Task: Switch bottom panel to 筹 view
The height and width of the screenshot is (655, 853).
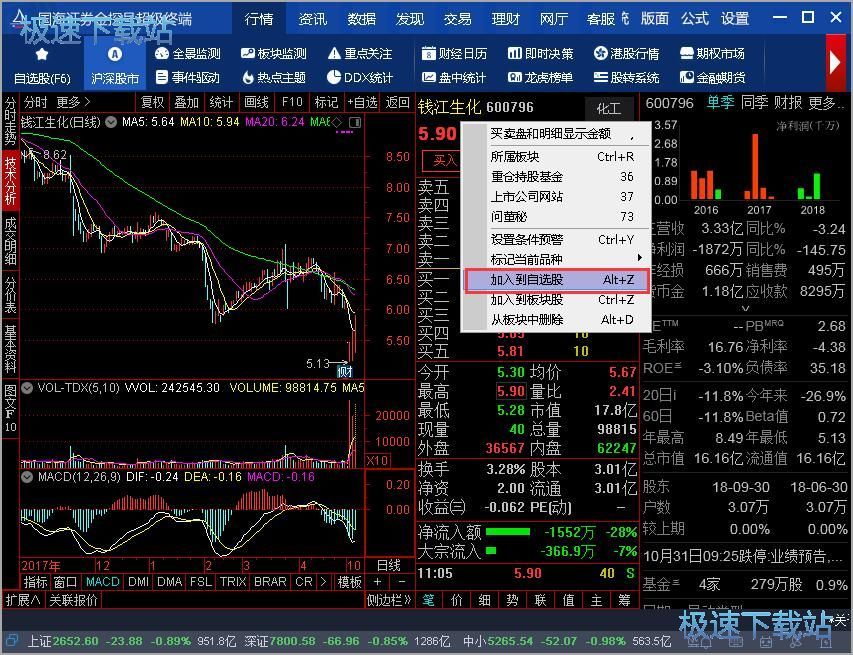Action: coord(624,600)
